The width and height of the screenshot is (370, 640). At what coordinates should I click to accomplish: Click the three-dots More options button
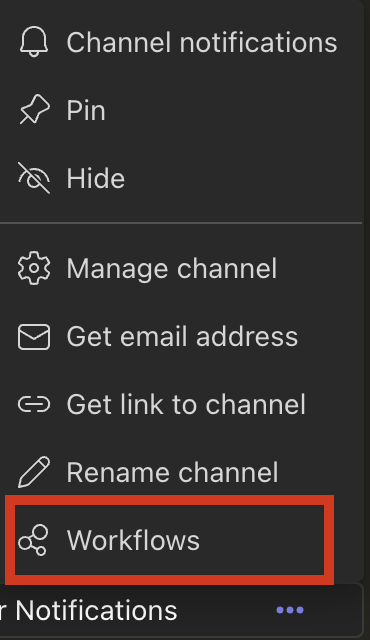pos(290,610)
